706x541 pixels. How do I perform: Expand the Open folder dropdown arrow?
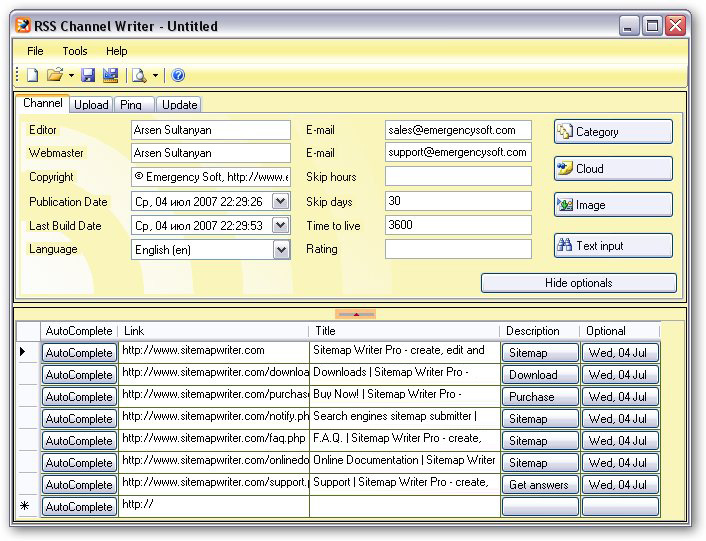pyautogui.click(x=71, y=76)
